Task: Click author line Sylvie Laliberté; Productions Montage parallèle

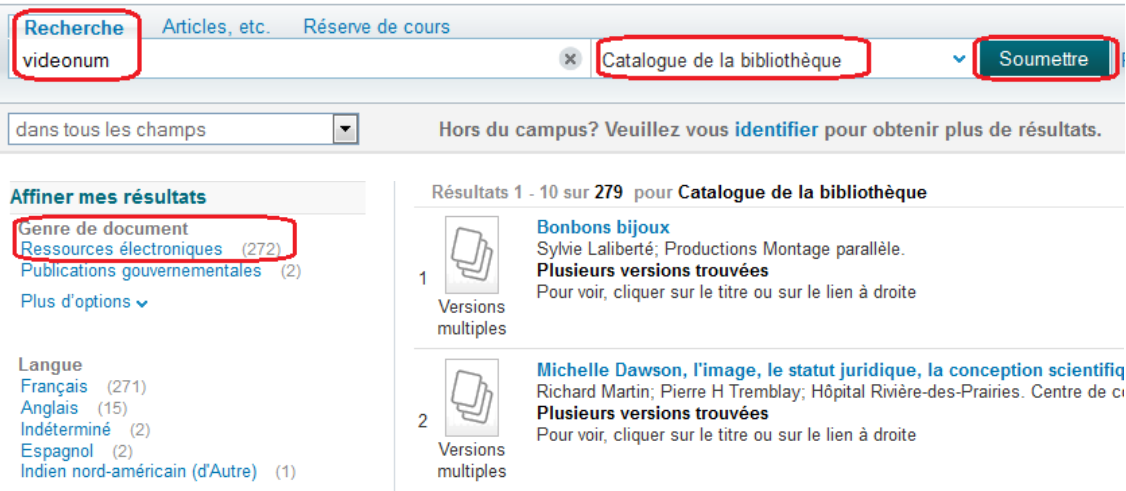Action: [721, 249]
